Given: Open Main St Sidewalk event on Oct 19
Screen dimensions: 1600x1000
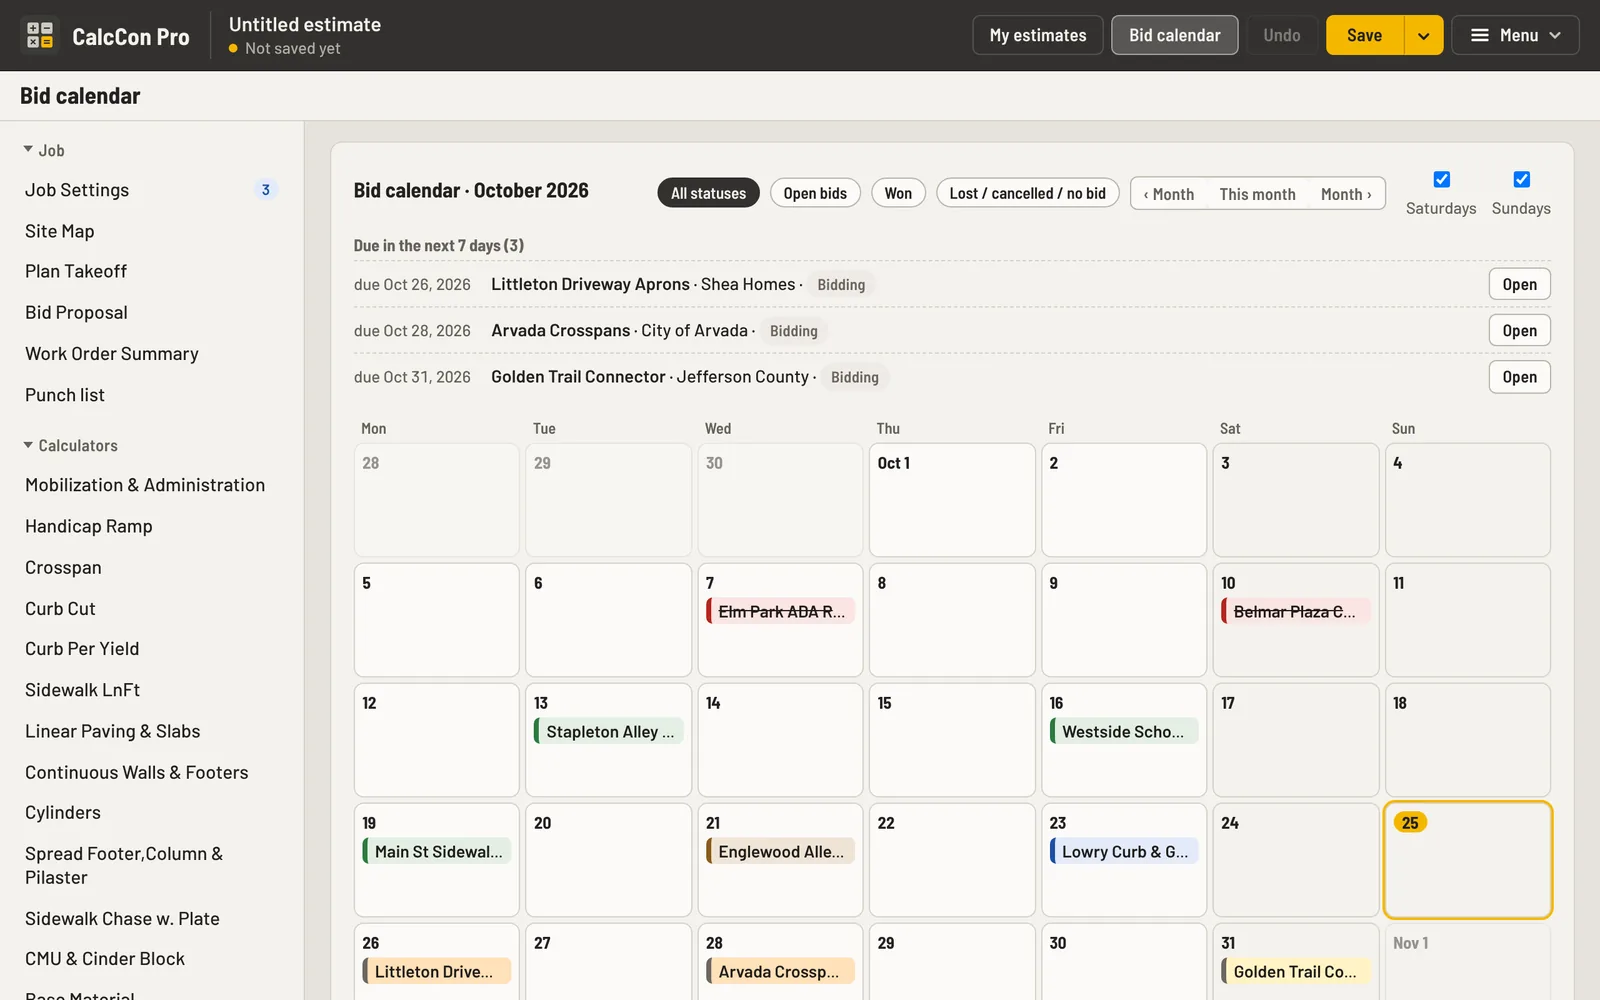Looking at the screenshot, I should click(436, 851).
